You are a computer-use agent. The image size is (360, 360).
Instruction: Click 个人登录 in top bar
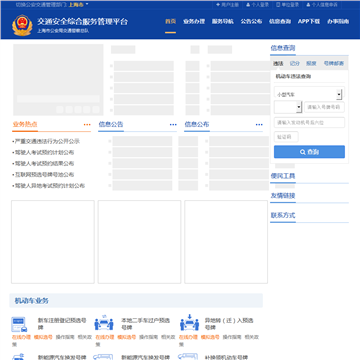pos(257,5)
